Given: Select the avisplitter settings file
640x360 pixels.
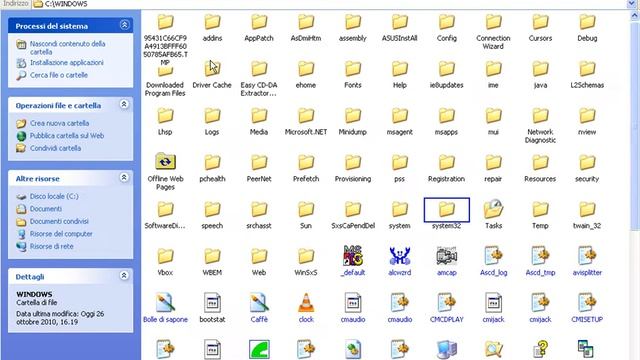Looking at the screenshot, I should click(587, 256).
